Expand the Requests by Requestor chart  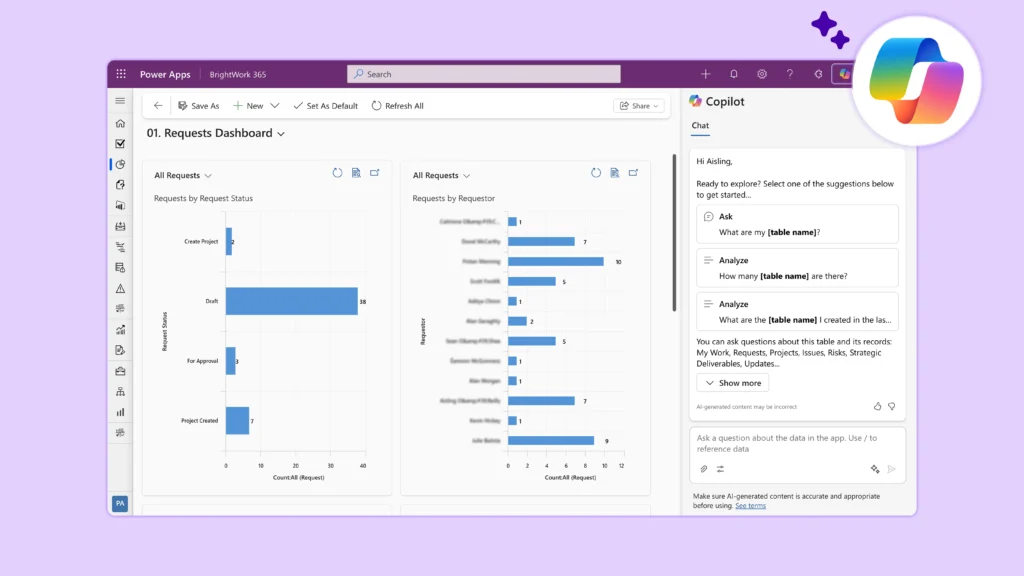pyautogui.click(x=633, y=173)
